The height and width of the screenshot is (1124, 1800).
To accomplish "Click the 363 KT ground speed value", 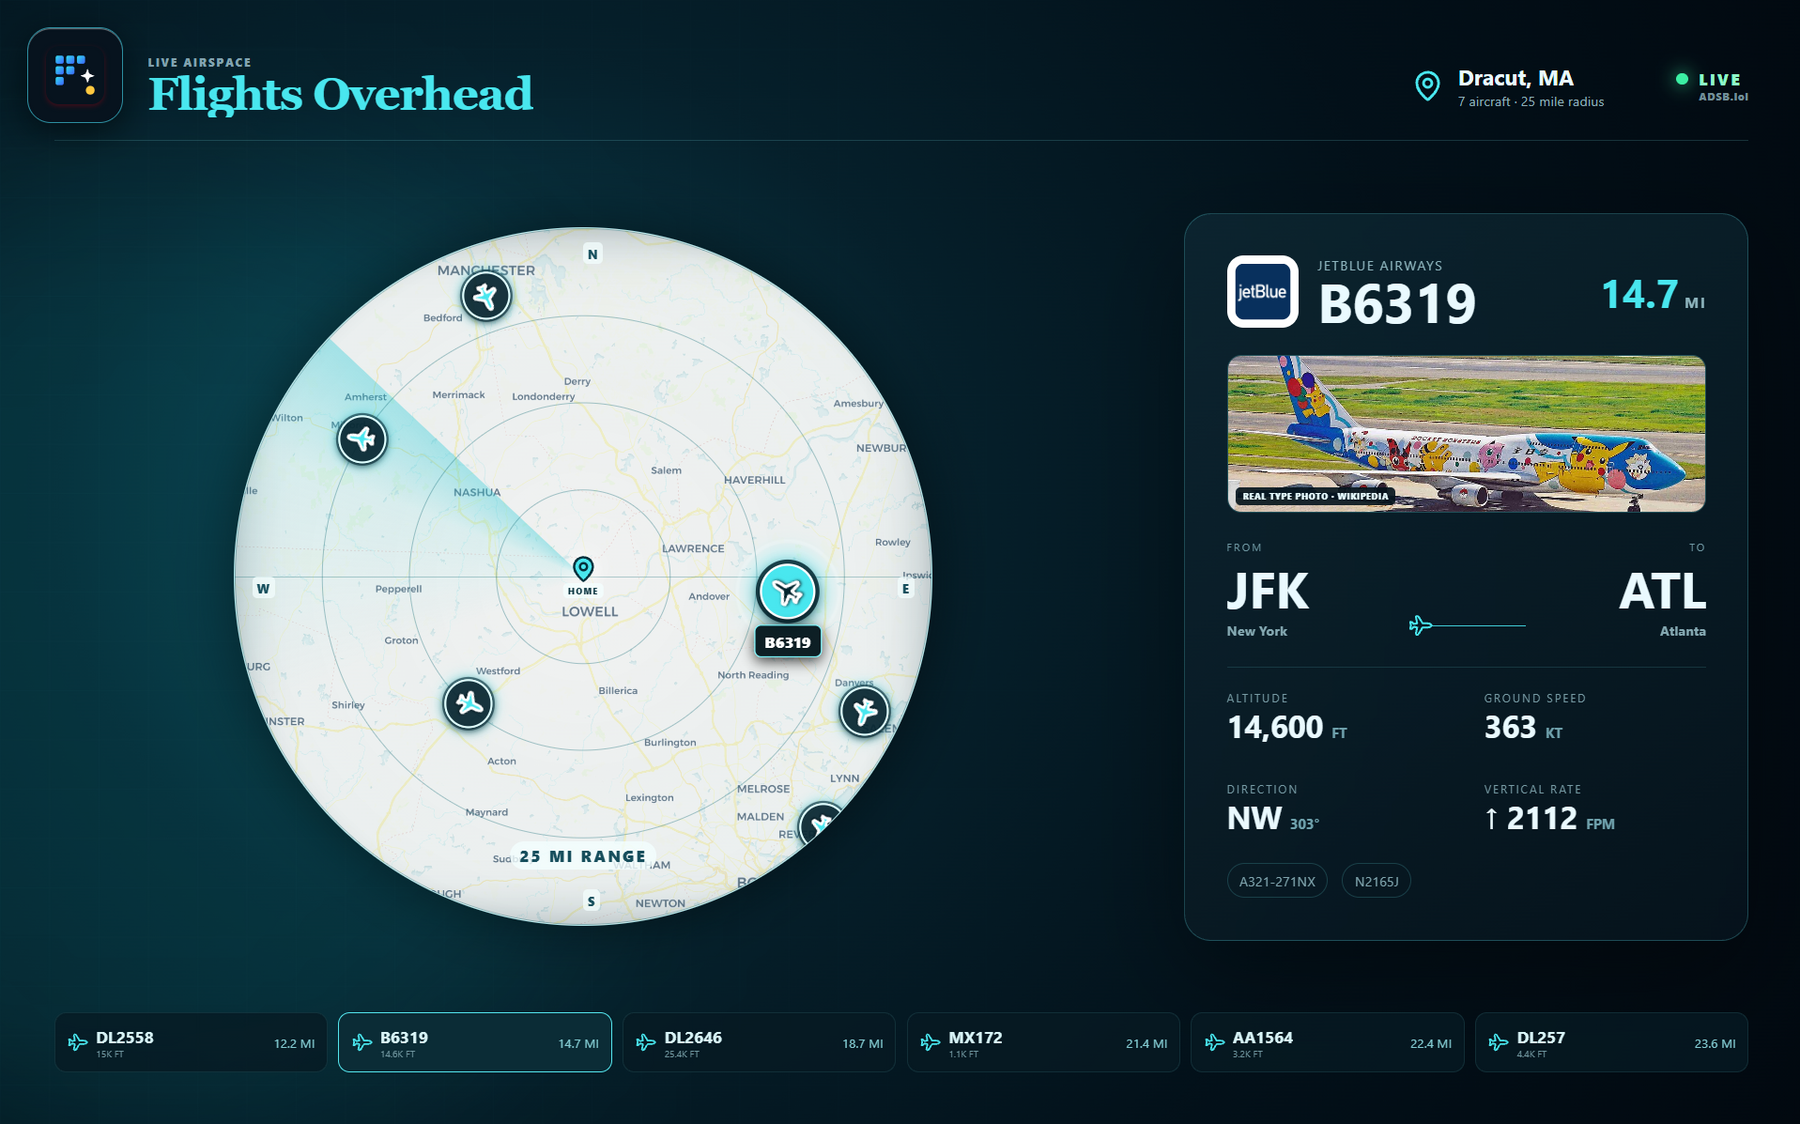I will click(1523, 728).
